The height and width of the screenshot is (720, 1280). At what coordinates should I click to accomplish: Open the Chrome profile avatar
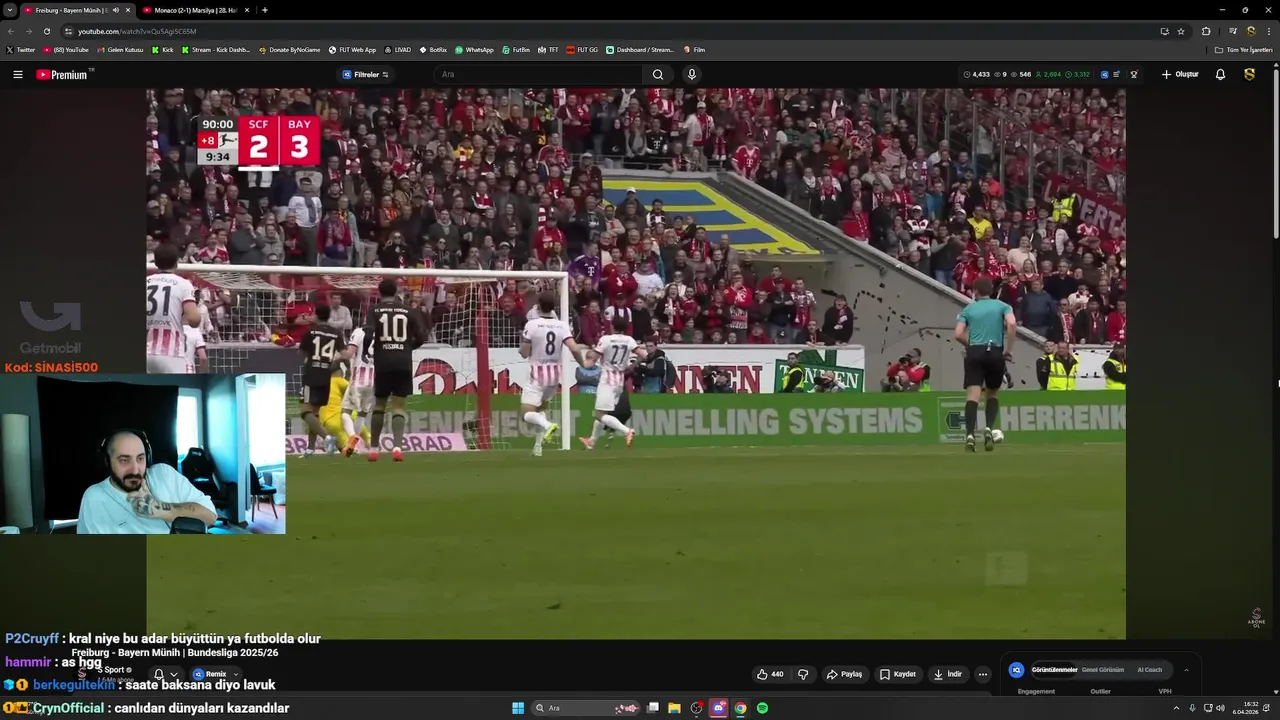pyautogui.click(x=1251, y=31)
